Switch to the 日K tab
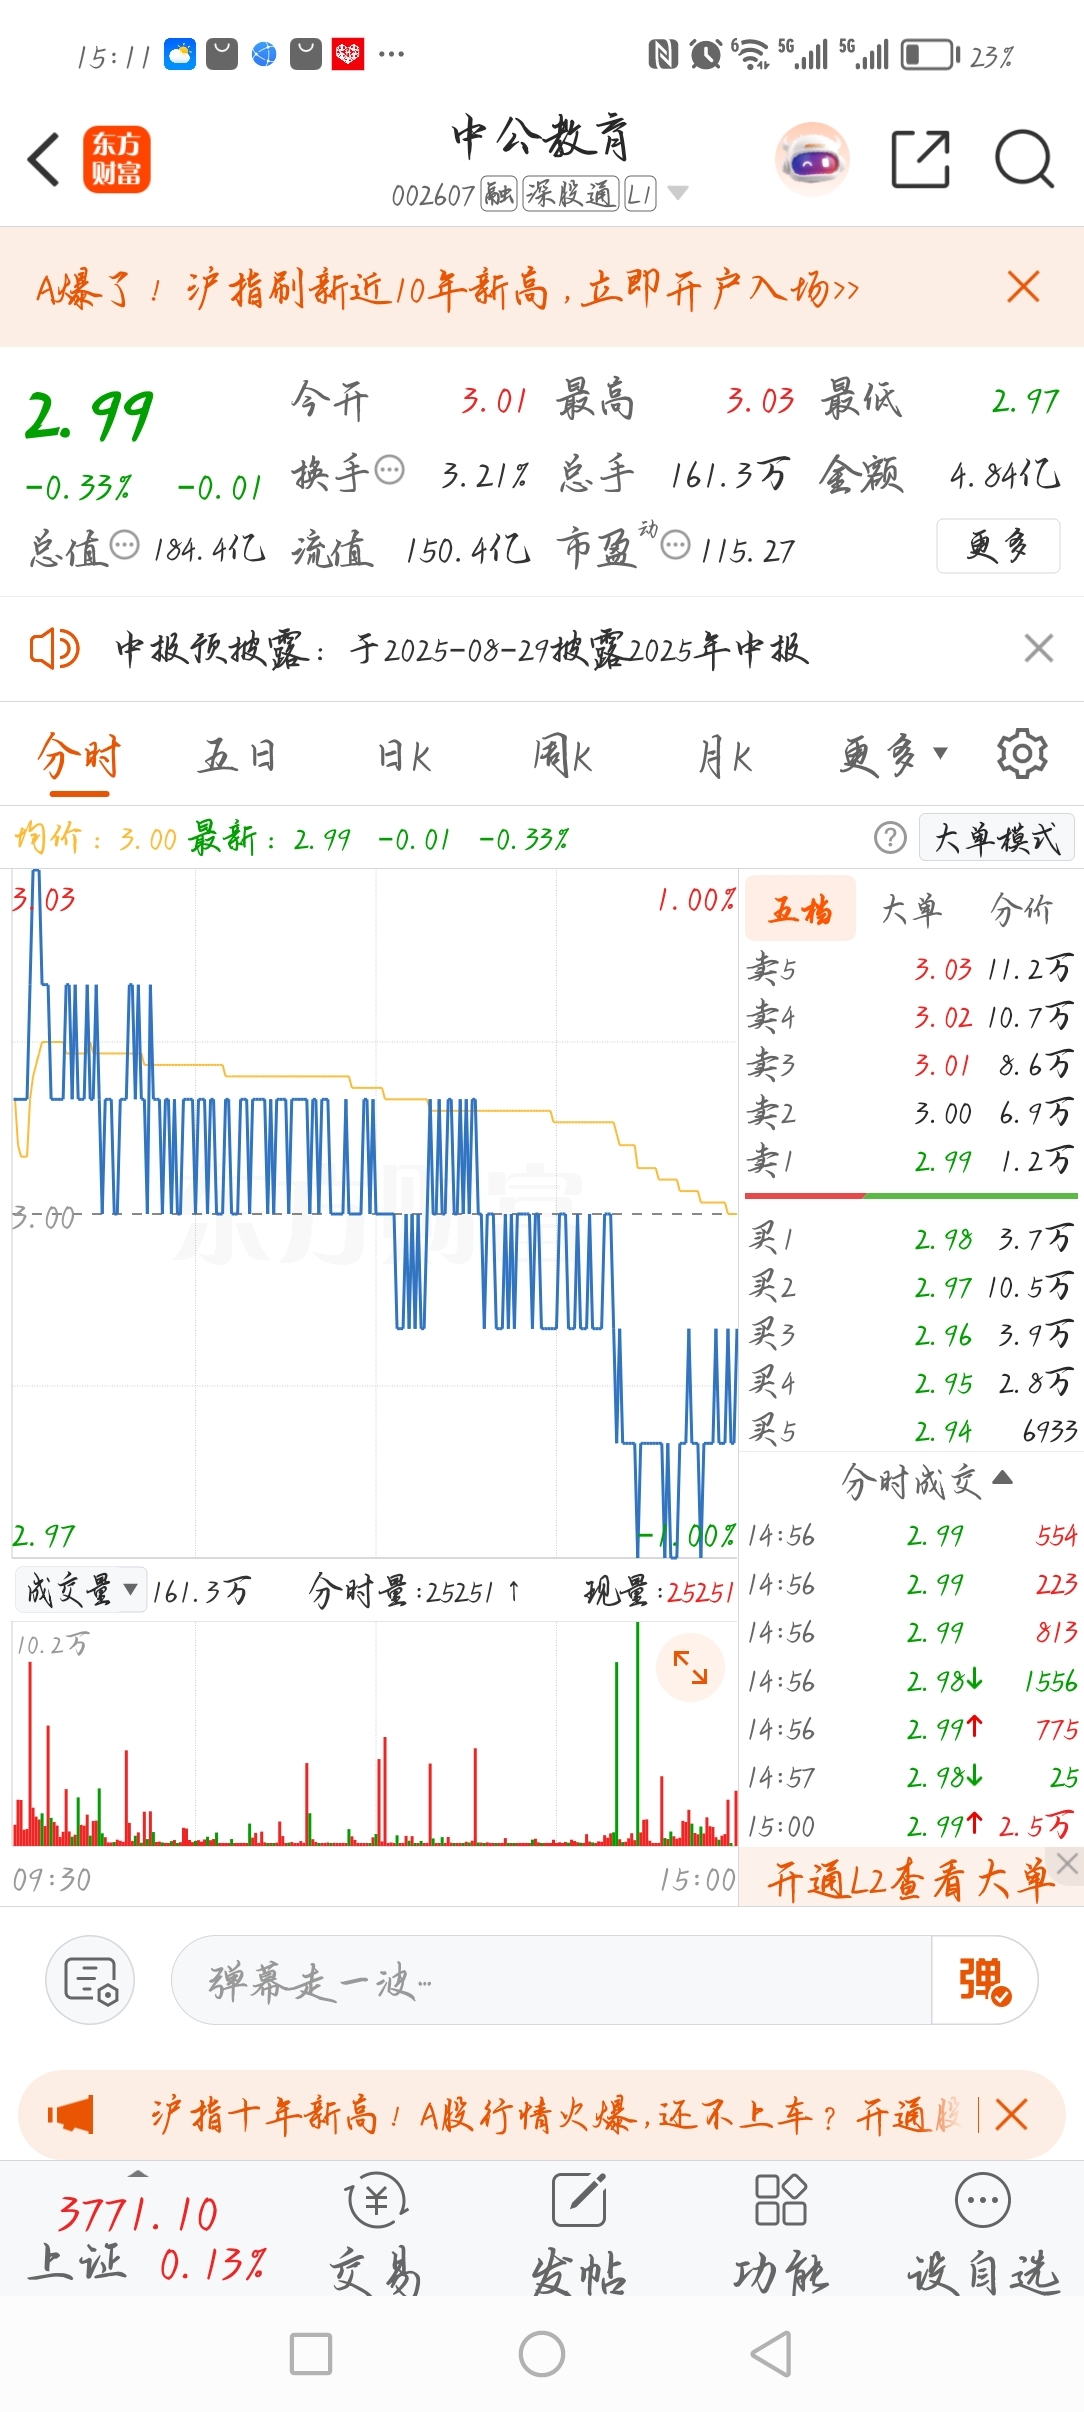The width and height of the screenshot is (1084, 2412). pos(404,756)
